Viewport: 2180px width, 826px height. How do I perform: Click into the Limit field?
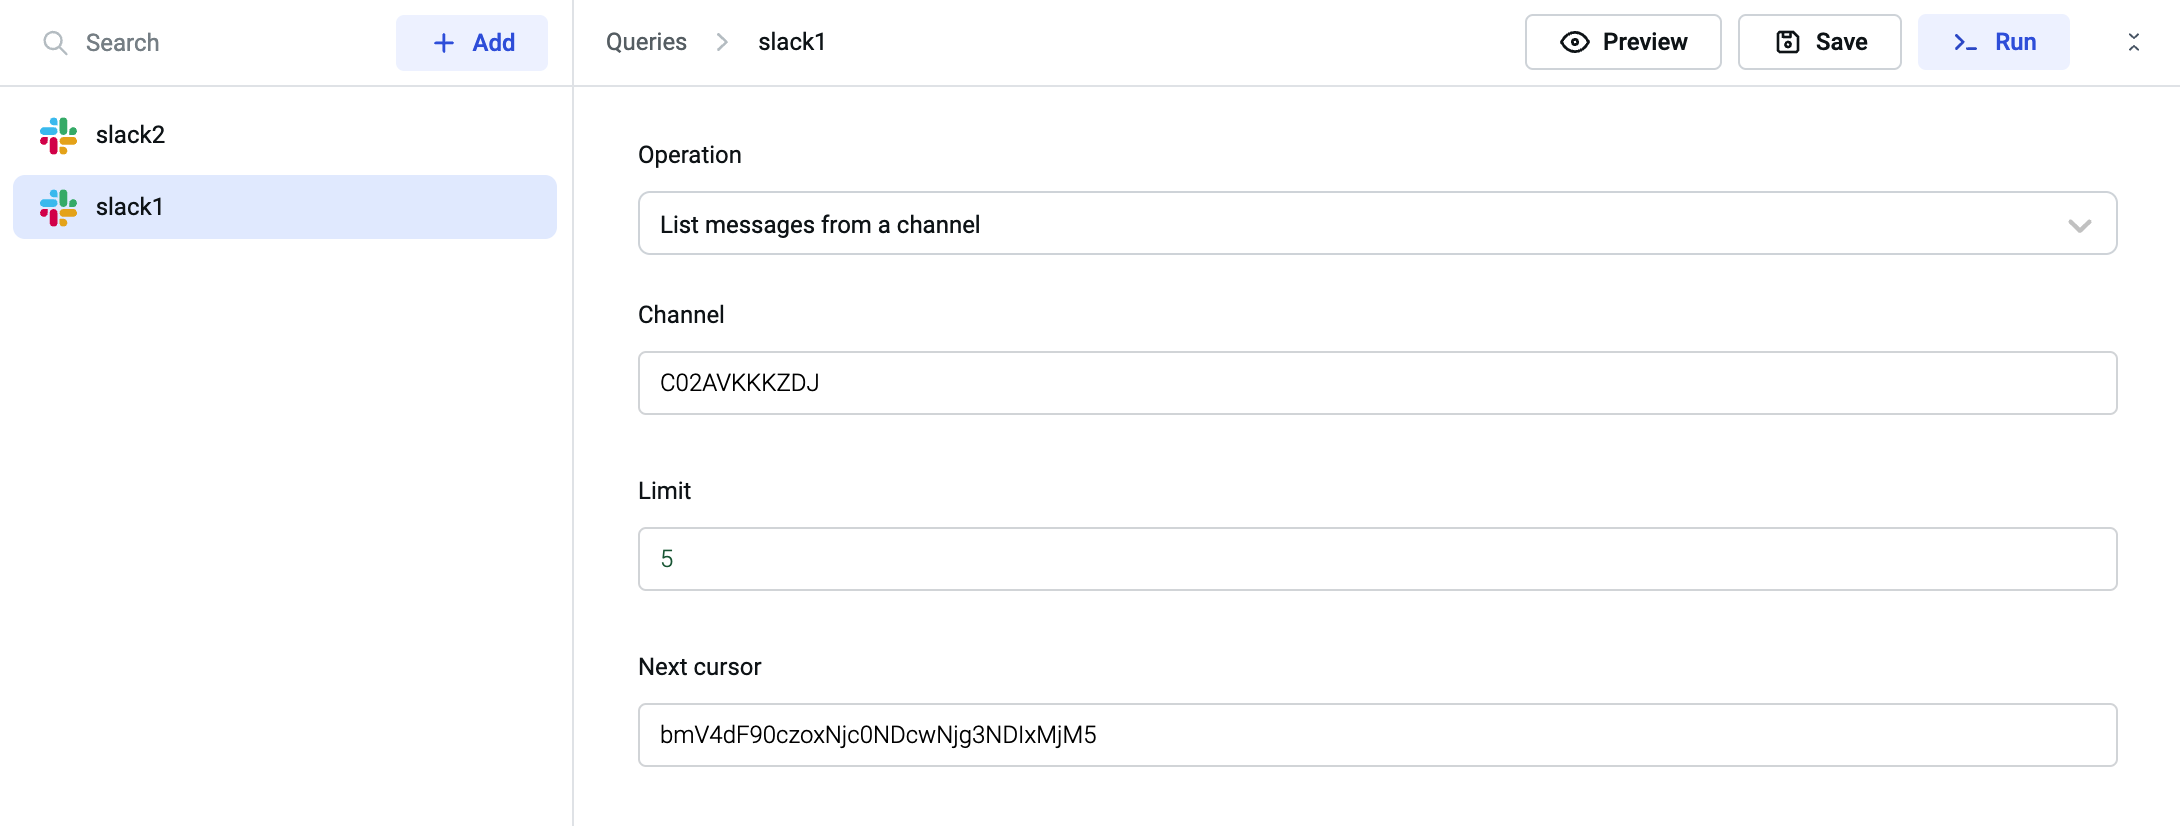pos(1376,559)
